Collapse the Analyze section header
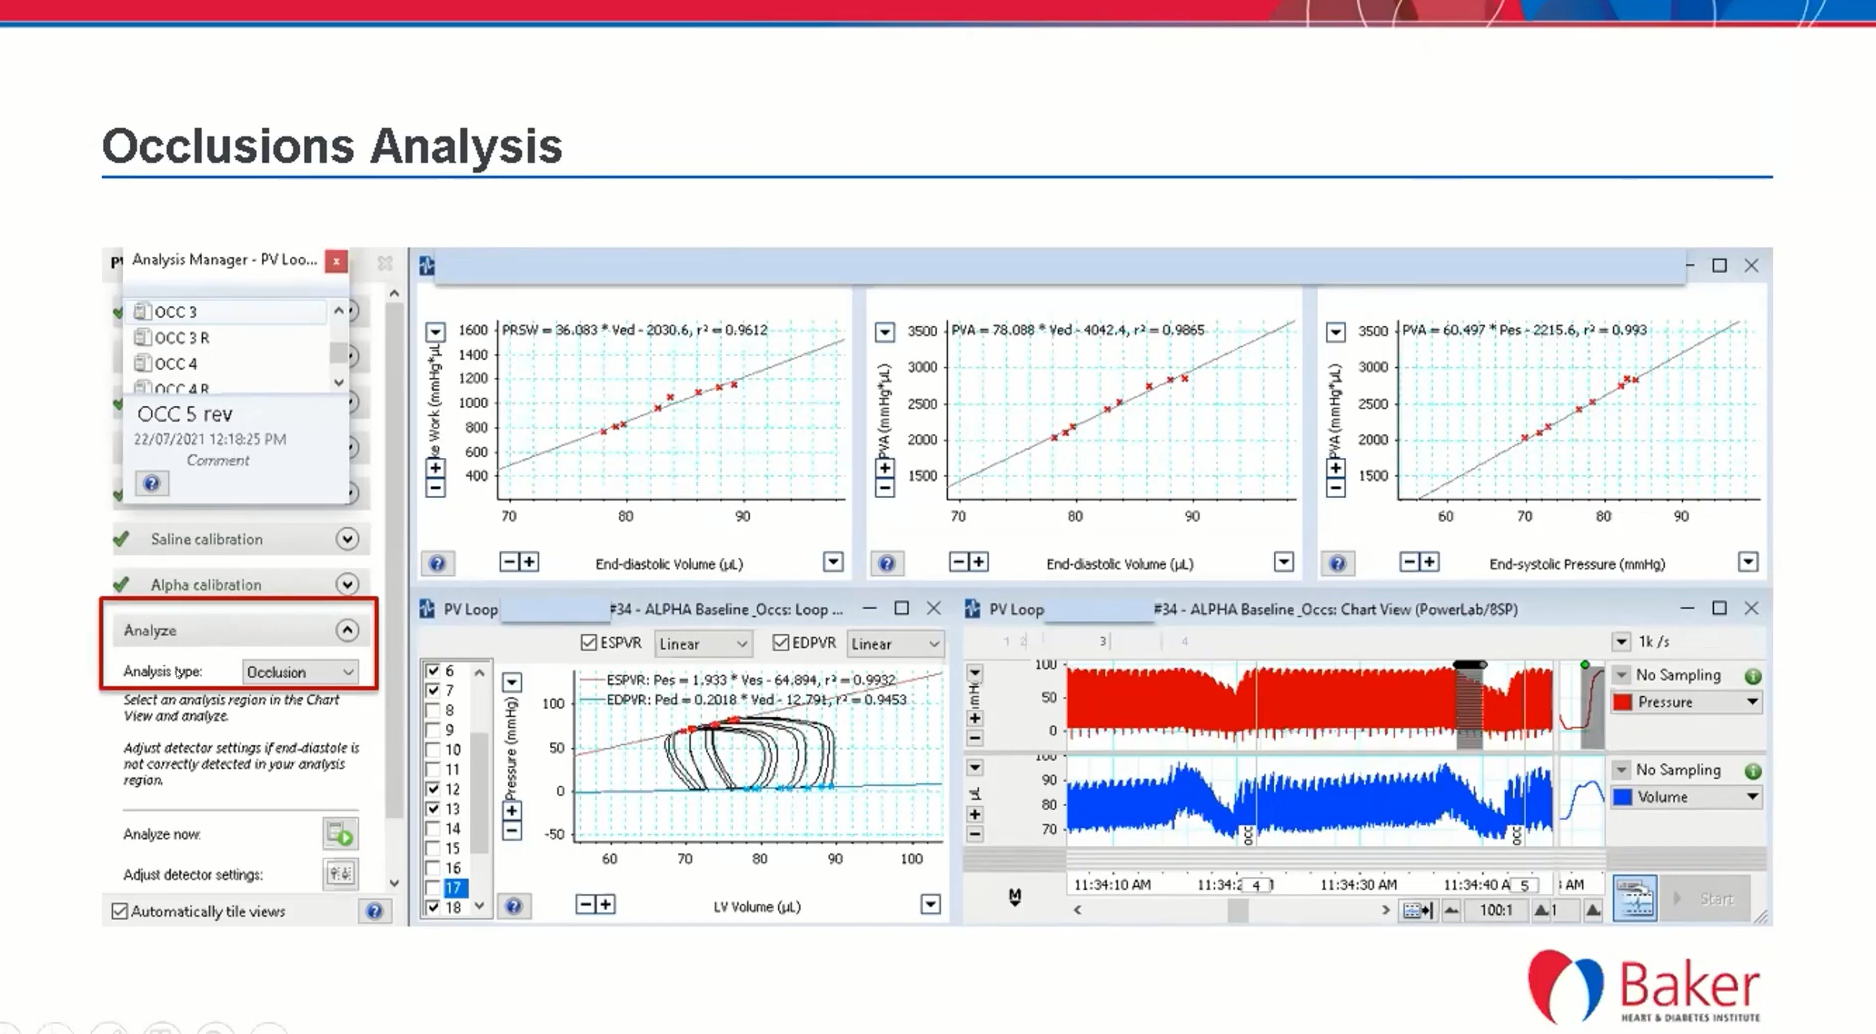1876x1034 pixels. click(347, 630)
